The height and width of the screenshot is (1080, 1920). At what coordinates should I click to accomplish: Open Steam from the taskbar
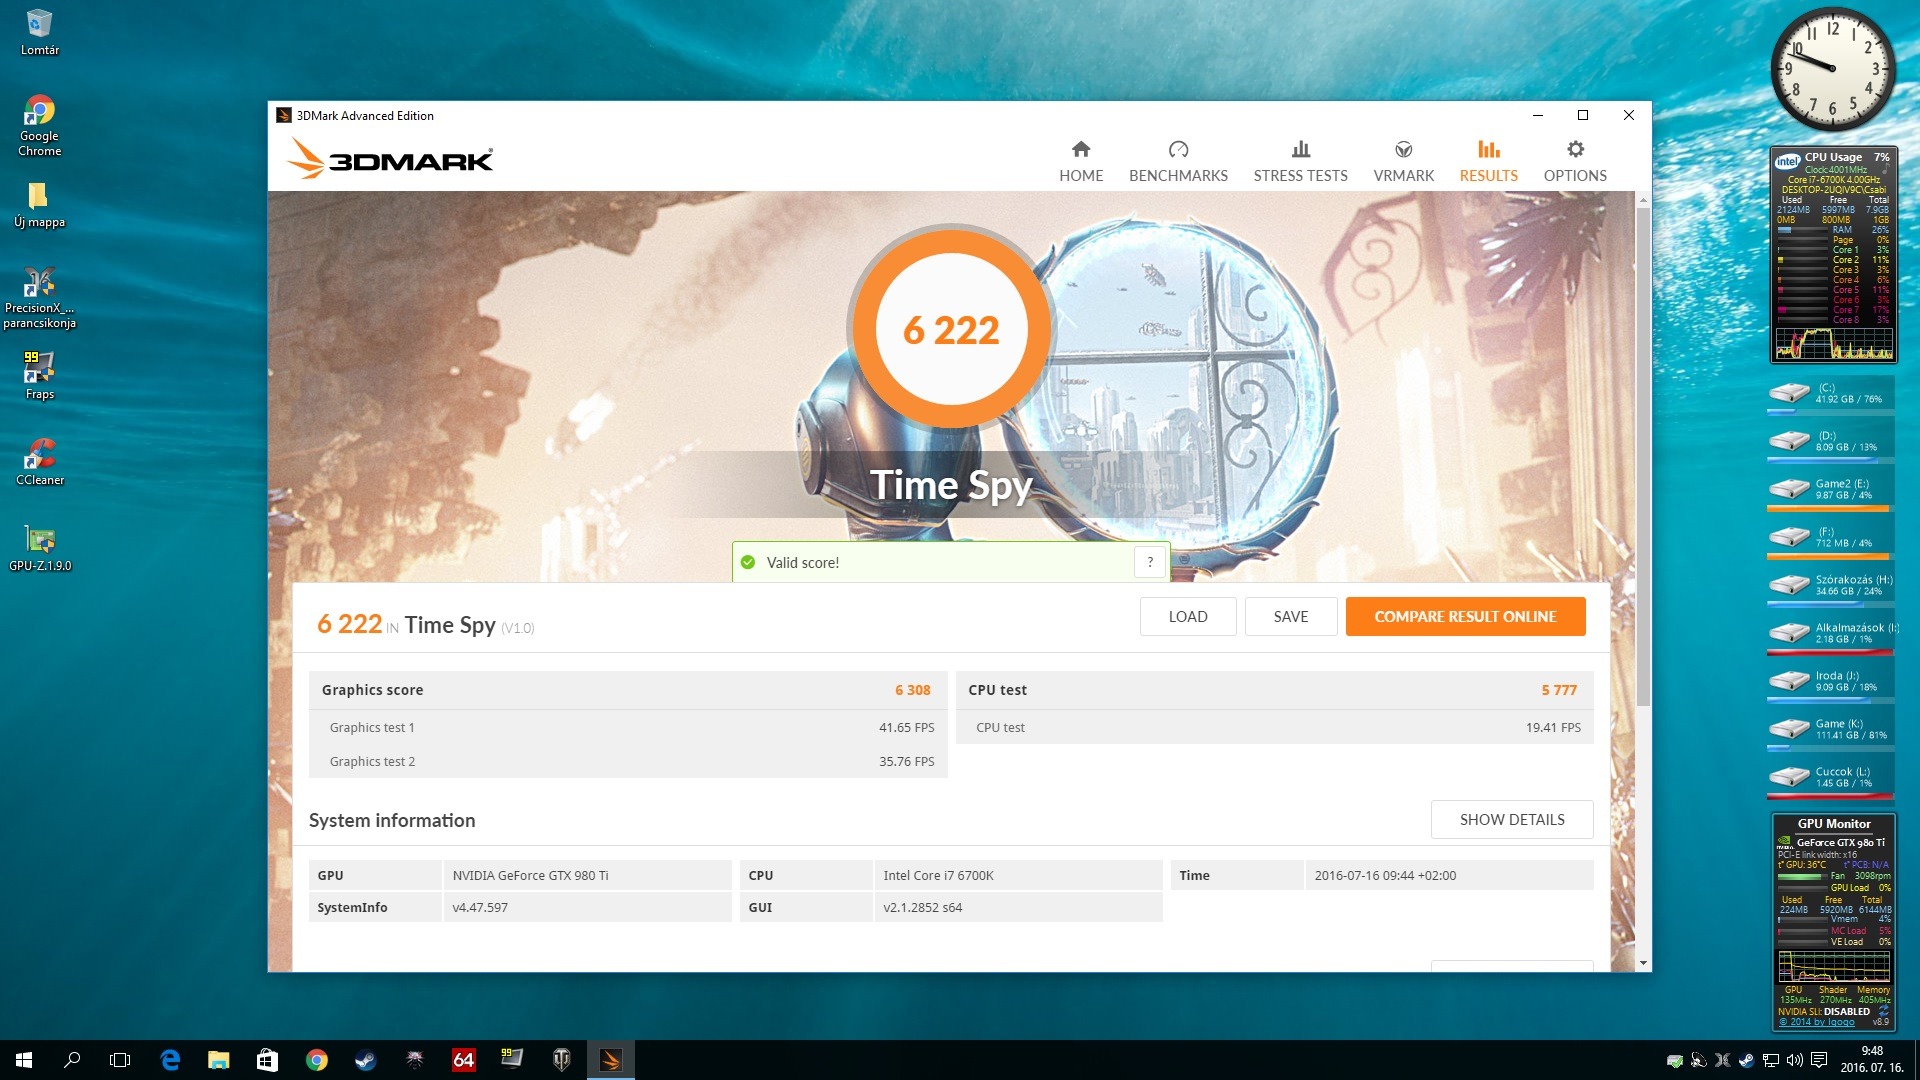(x=365, y=1060)
